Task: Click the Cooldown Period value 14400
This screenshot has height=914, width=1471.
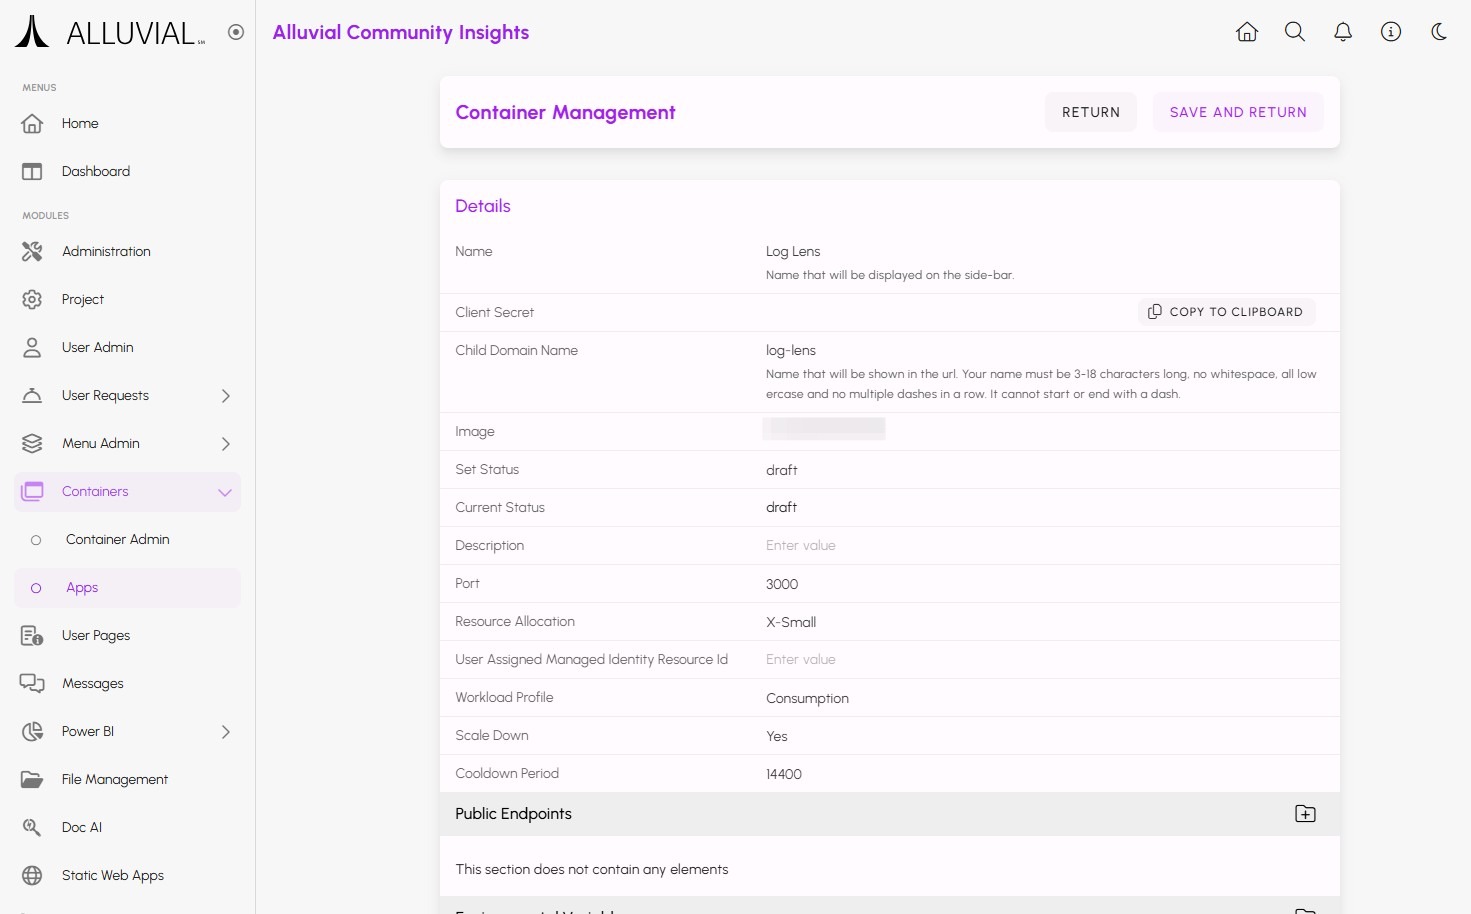Action: (x=784, y=774)
